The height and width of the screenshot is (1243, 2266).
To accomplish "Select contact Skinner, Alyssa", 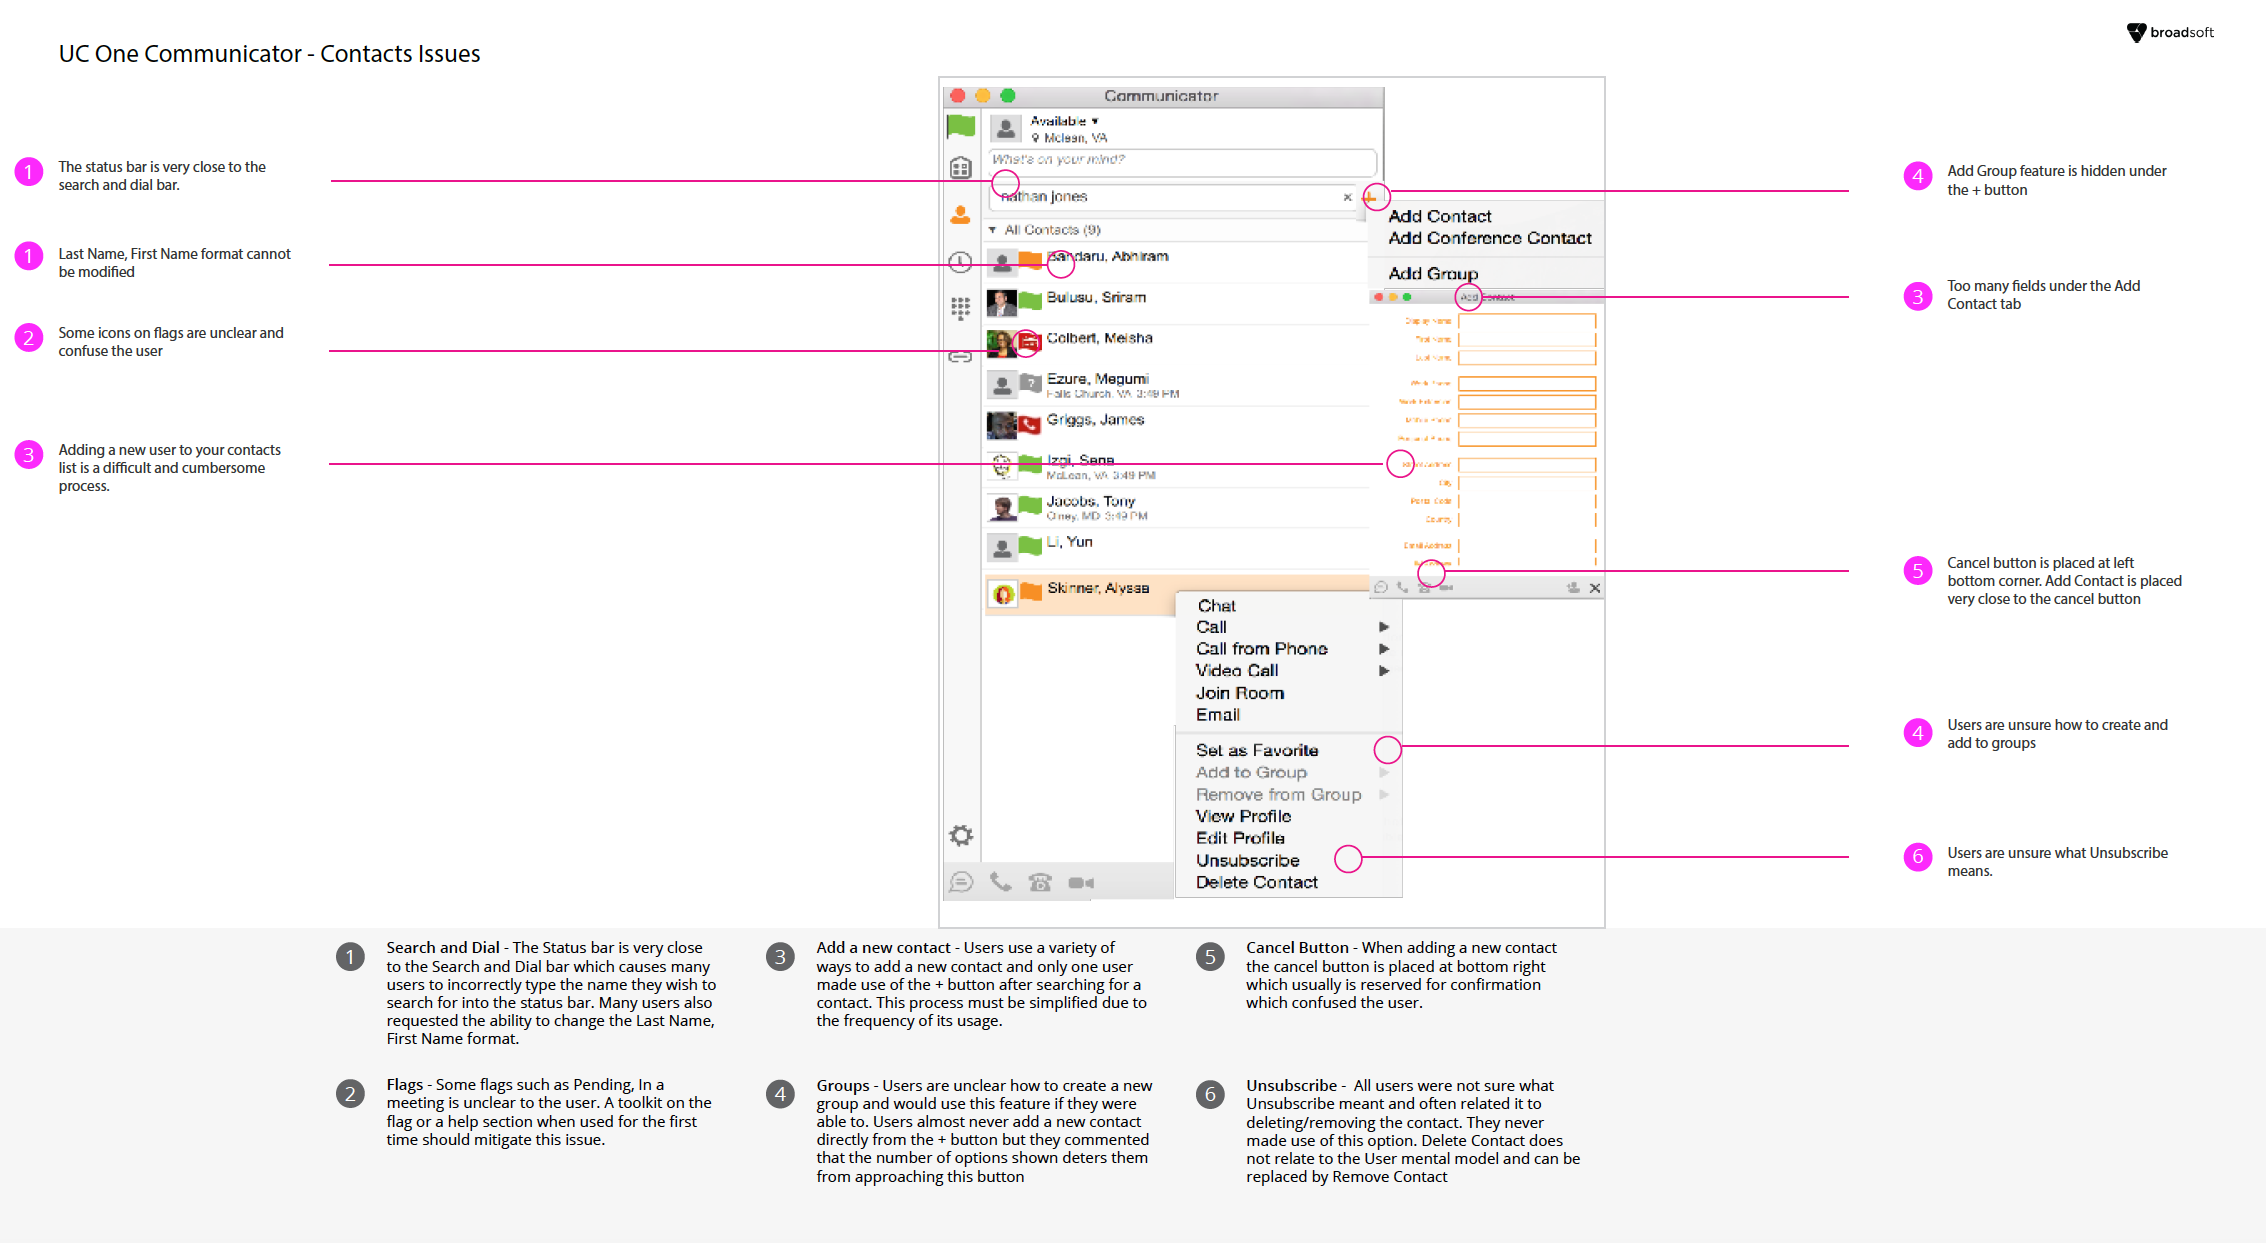I will click(1176, 594).
